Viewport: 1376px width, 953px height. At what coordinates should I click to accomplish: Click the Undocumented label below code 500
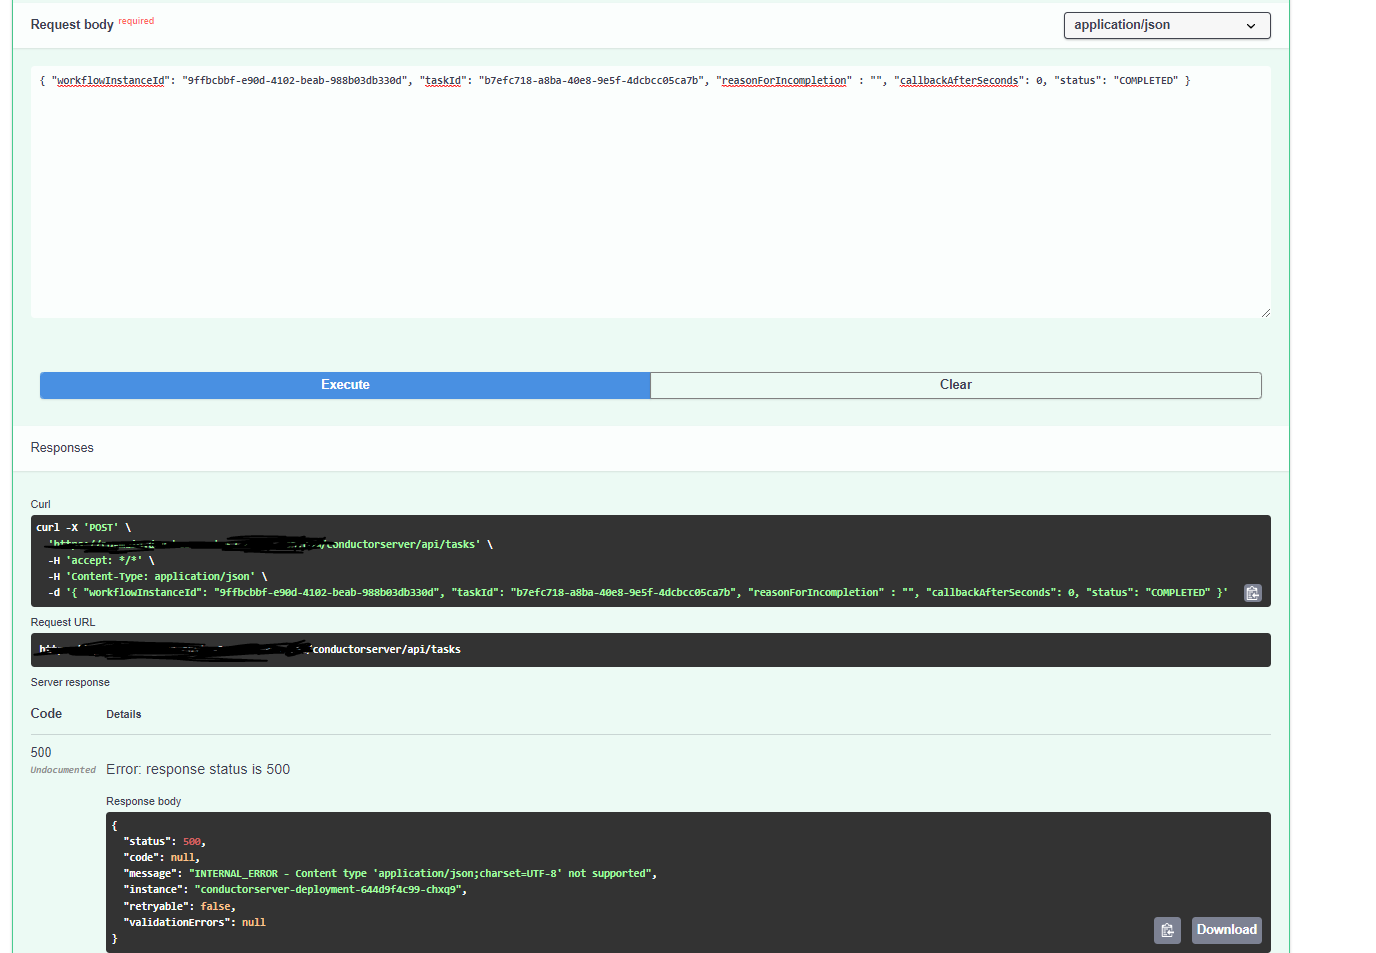pos(63,769)
